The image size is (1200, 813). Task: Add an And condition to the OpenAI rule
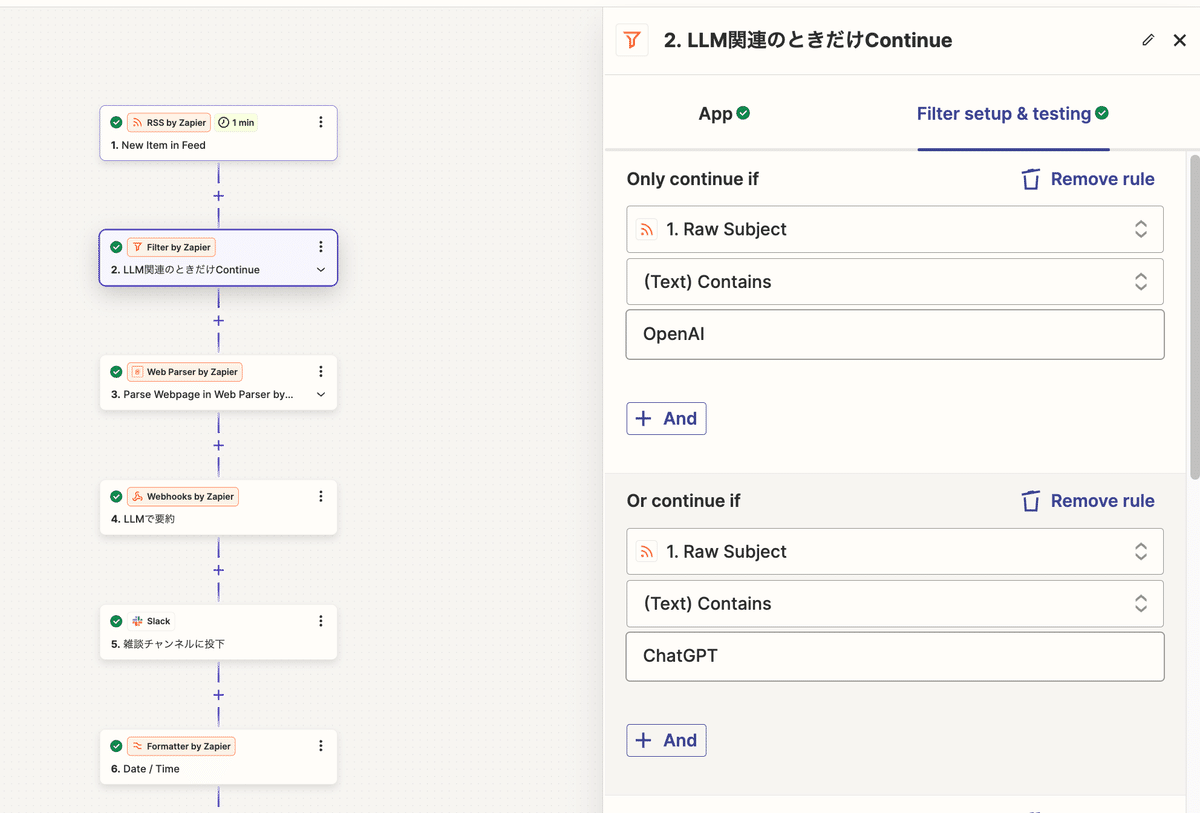(666, 419)
